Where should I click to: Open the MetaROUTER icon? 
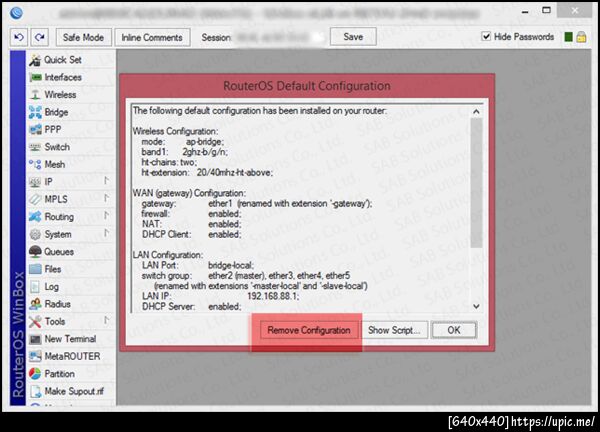[x=35, y=356]
